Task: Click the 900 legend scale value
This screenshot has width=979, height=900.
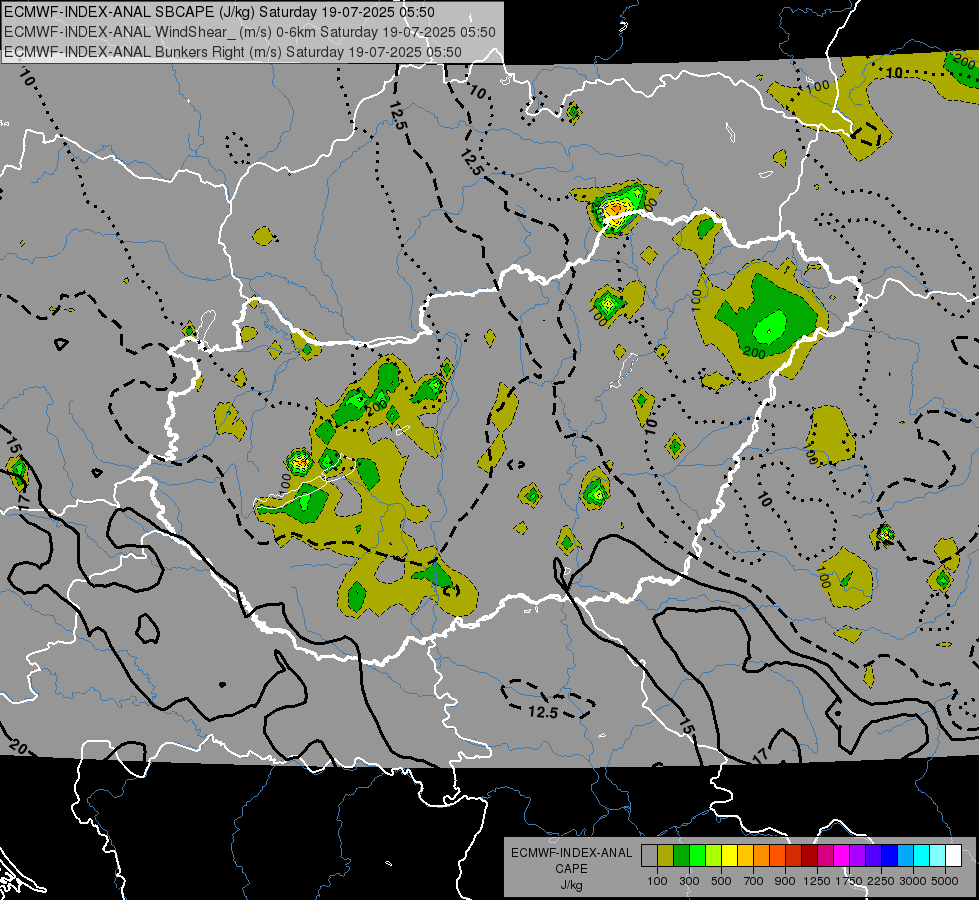Action: [785, 881]
